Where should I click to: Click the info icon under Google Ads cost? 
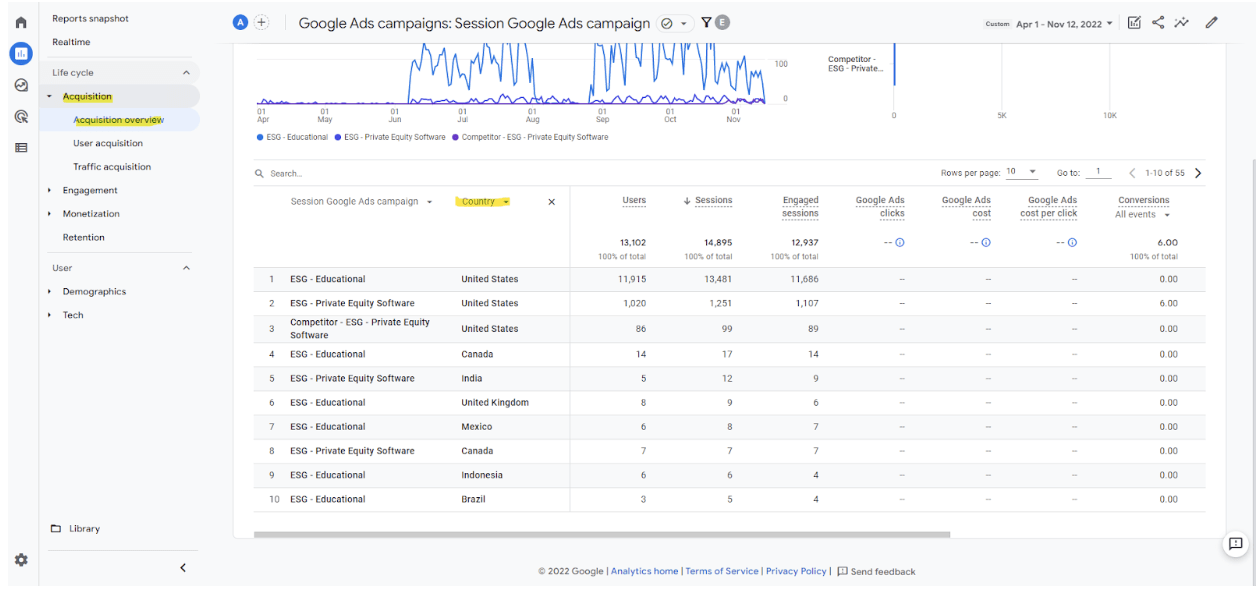click(986, 242)
